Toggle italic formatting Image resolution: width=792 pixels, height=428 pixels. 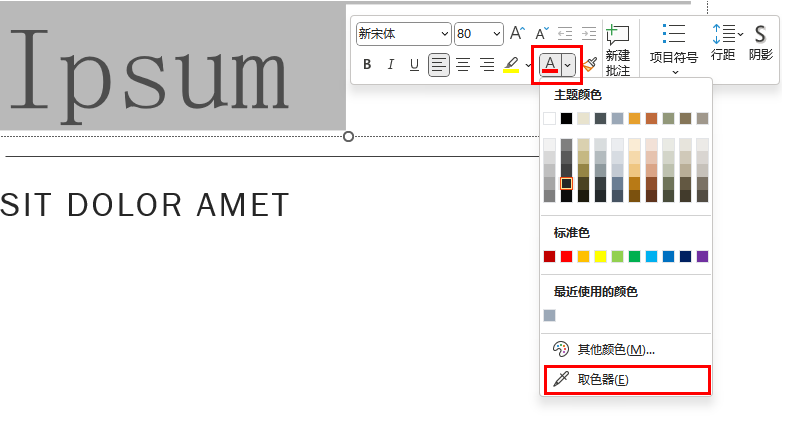click(390, 64)
